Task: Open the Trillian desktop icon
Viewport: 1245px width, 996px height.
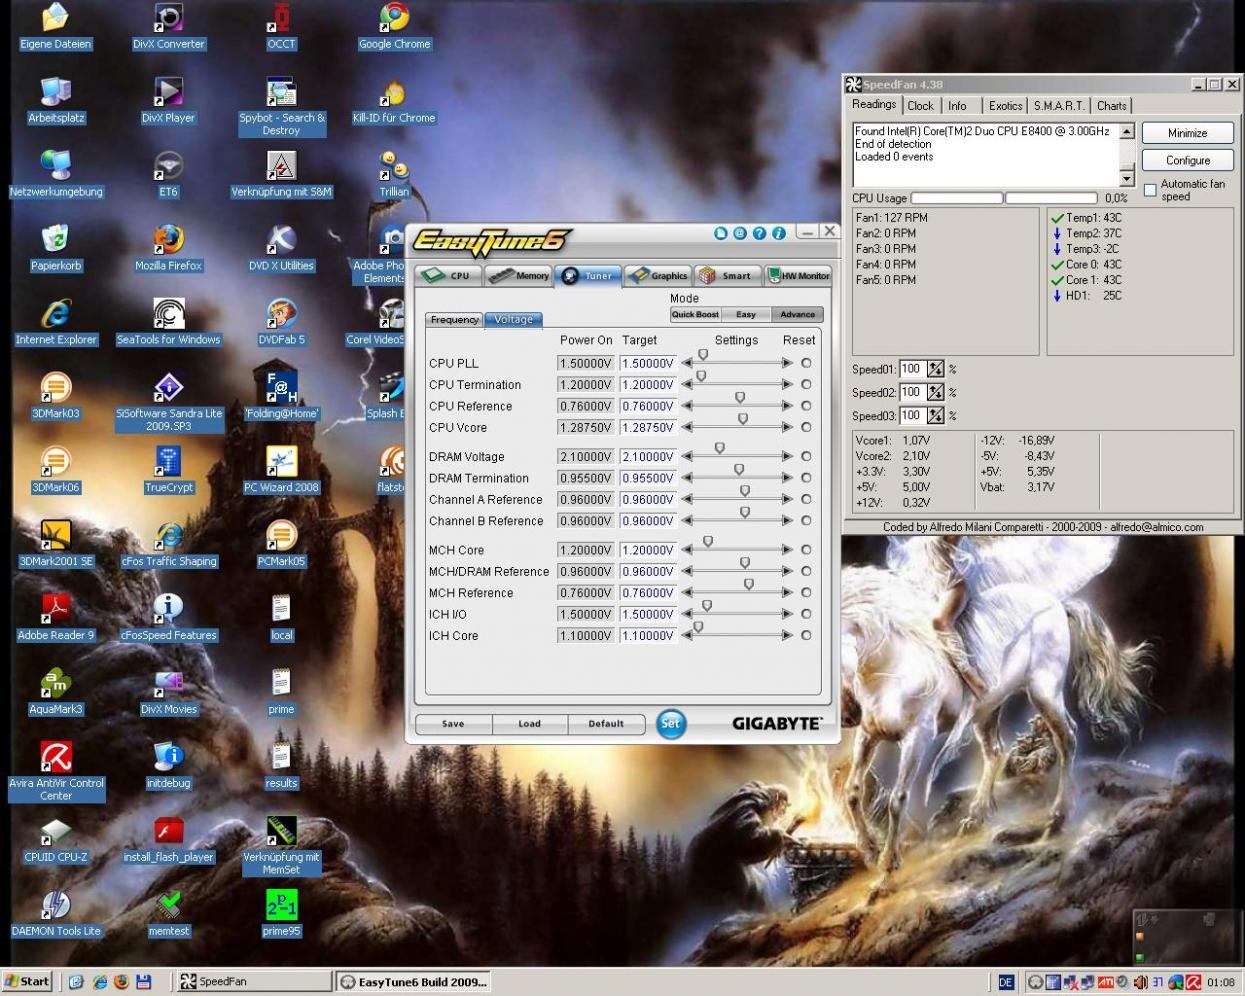Action: 394,167
